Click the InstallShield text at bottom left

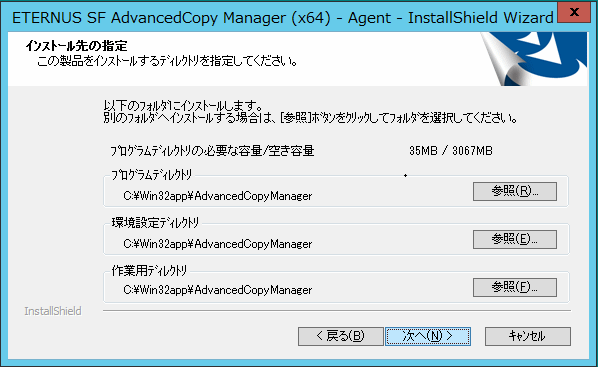[53, 311]
